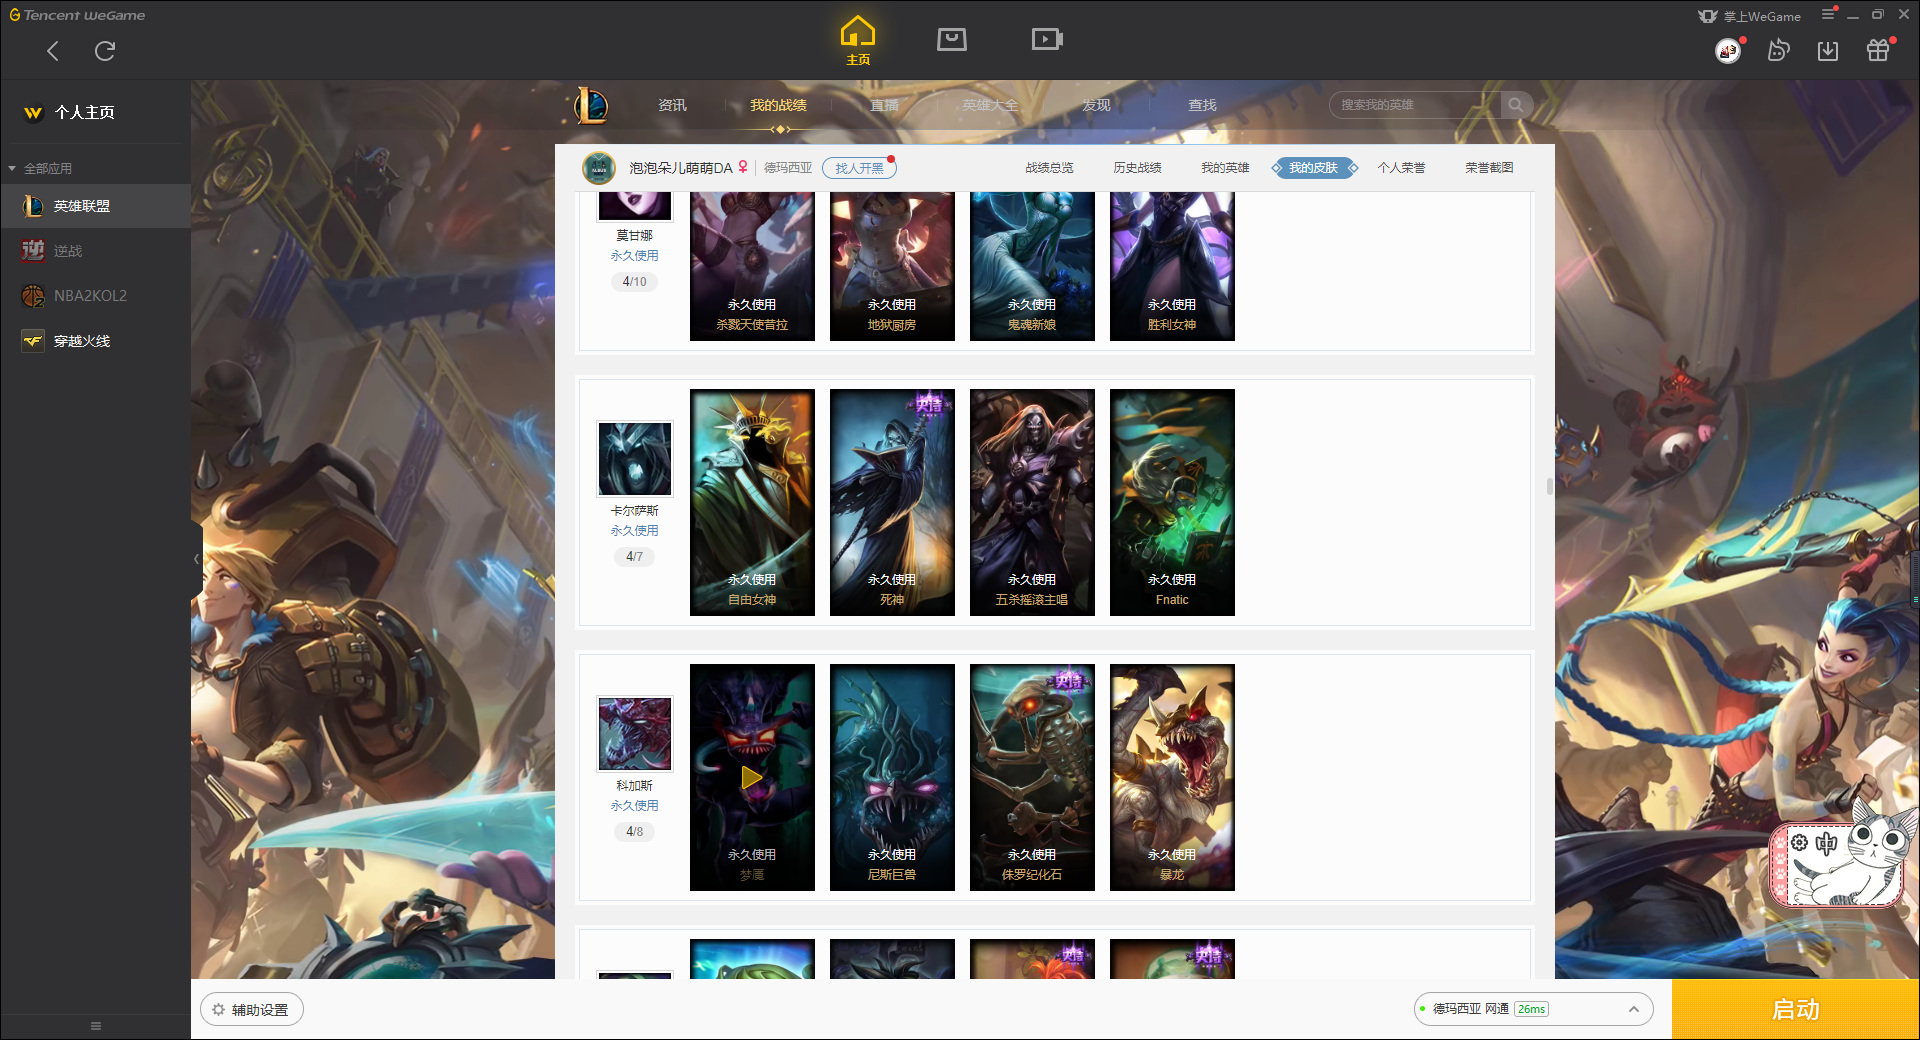
Task: Click the 4/8 skin count badge
Action: tap(634, 831)
